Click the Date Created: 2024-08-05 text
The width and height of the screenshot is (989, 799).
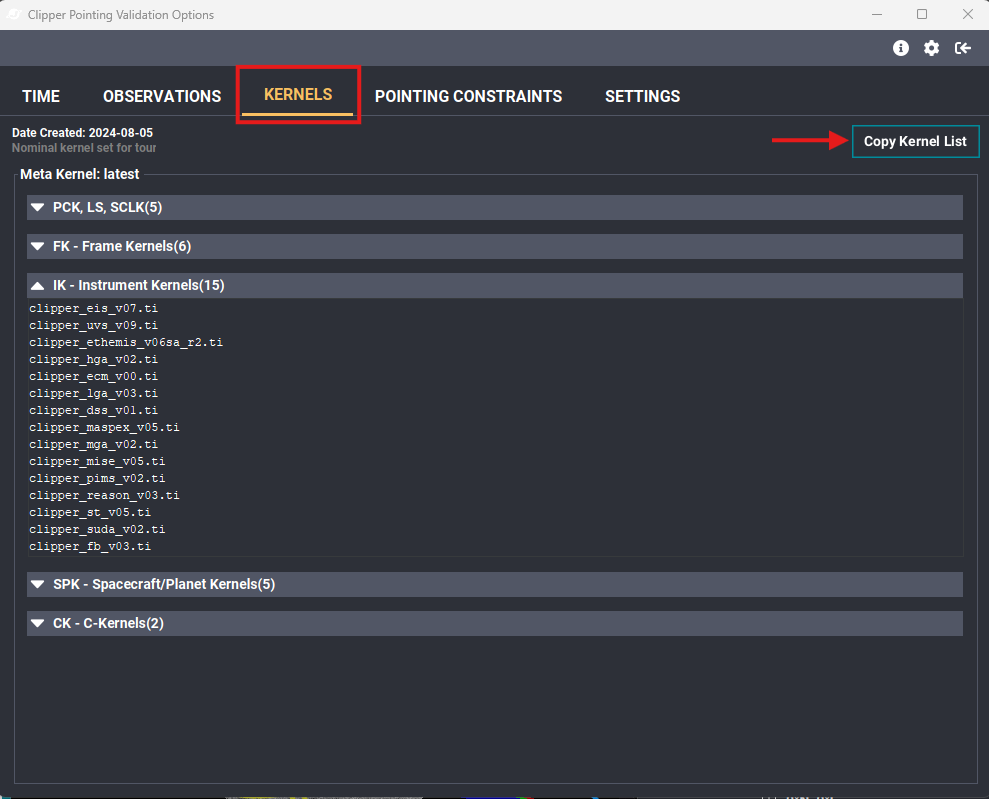82,133
